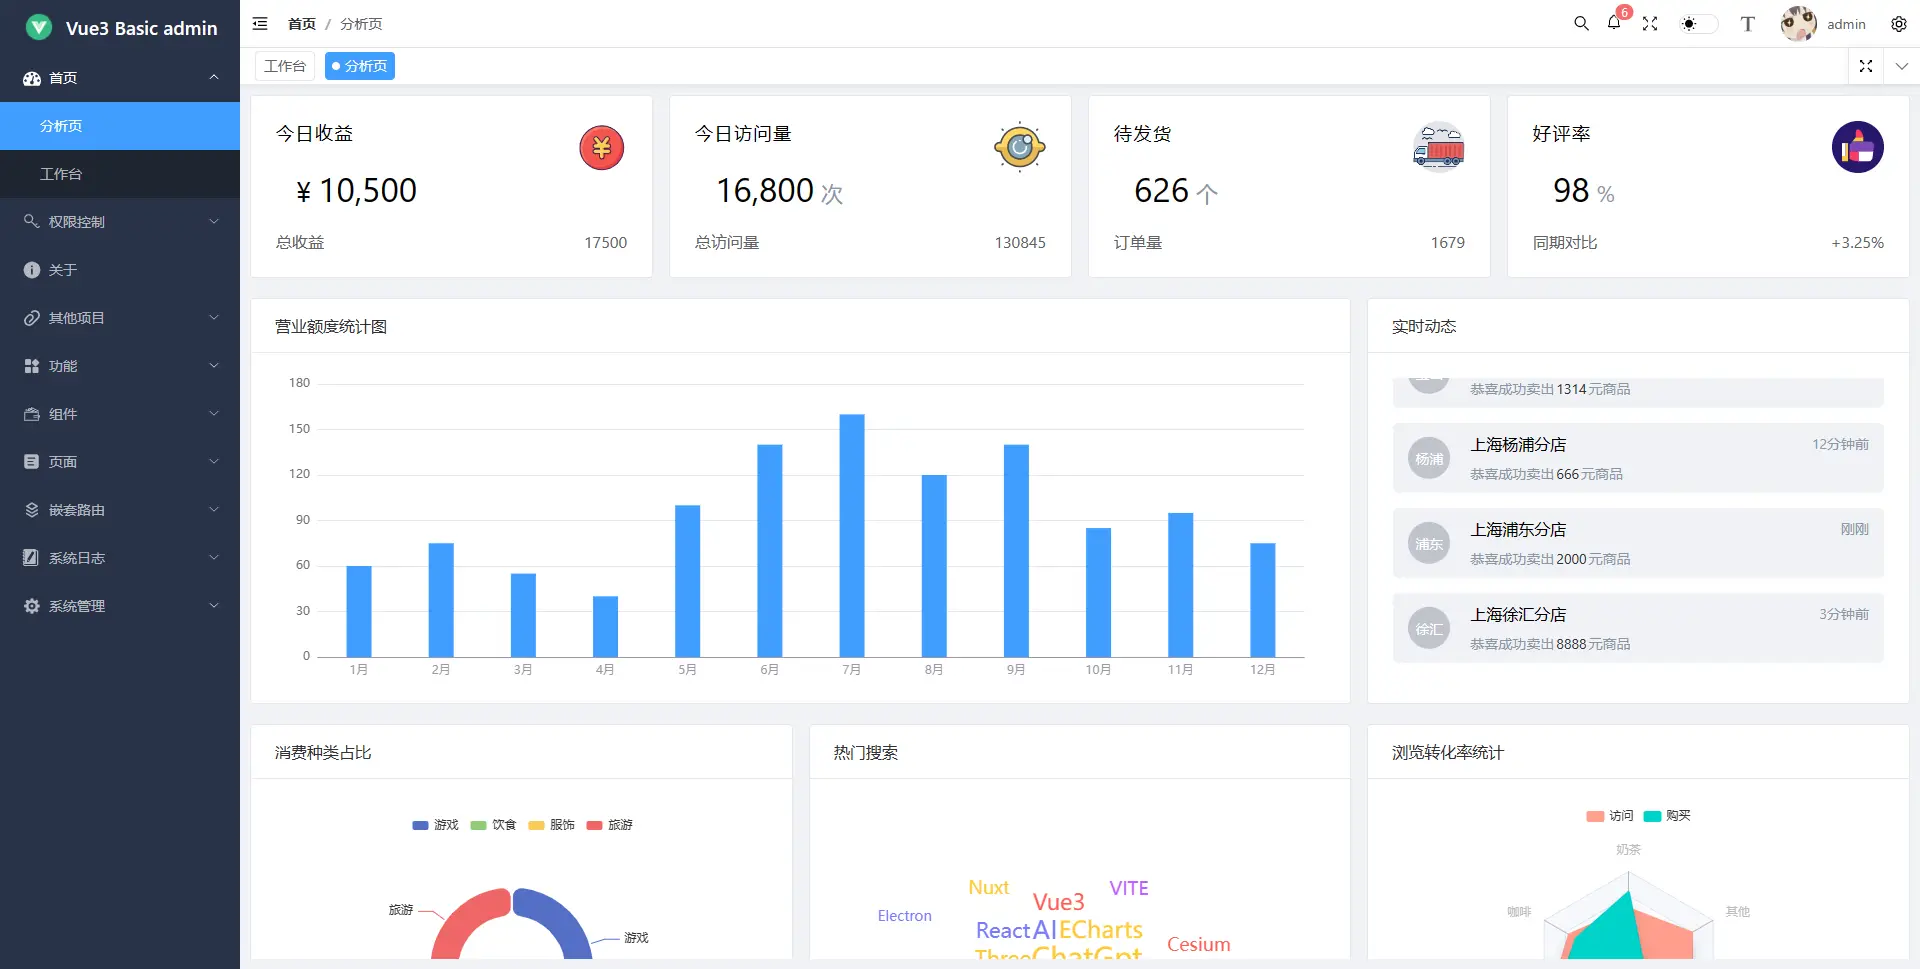Image resolution: width=1920 pixels, height=969 pixels.
Task: Enter fullscreen using the header expand icon
Action: 1650,24
